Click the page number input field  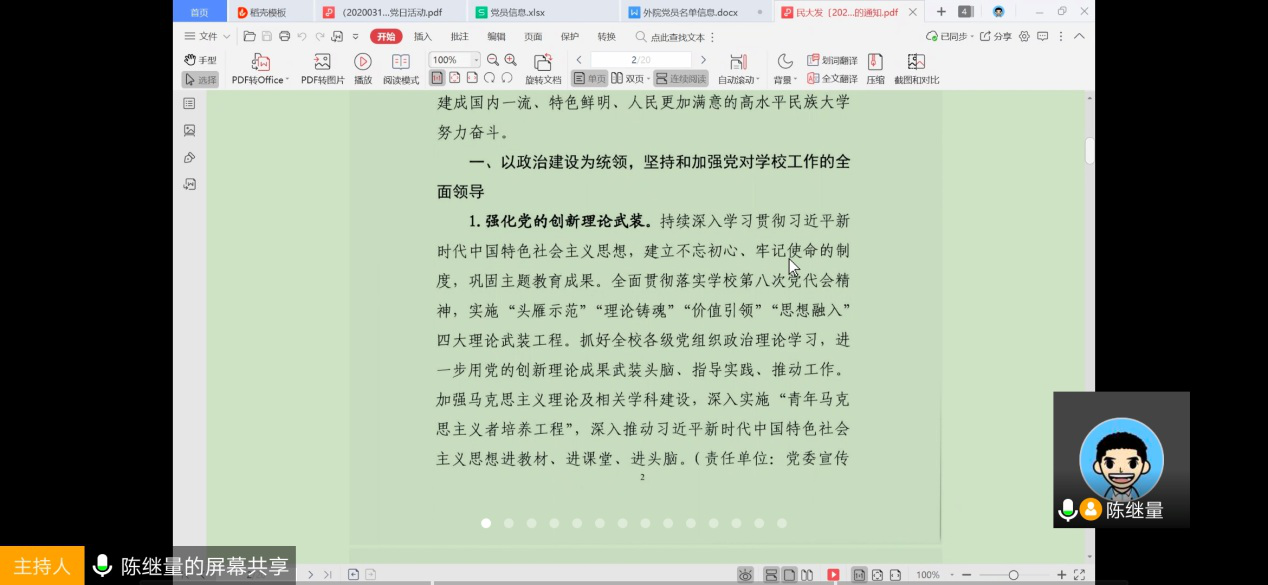click(640, 60)
